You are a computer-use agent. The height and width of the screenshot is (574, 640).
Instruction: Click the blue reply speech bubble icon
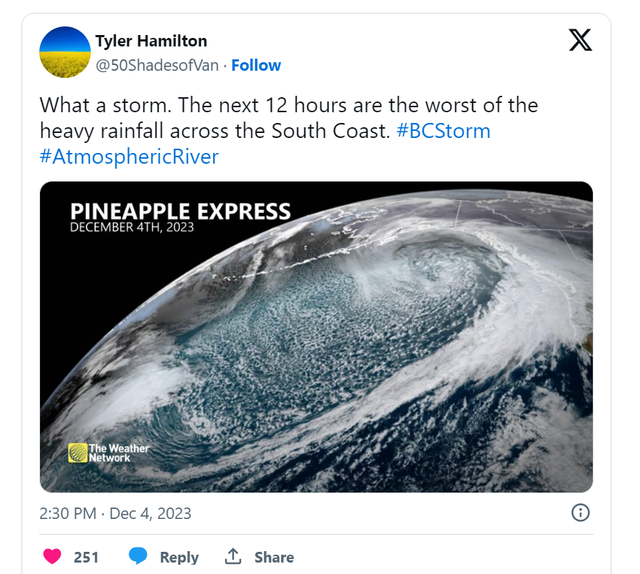point(138,556)
